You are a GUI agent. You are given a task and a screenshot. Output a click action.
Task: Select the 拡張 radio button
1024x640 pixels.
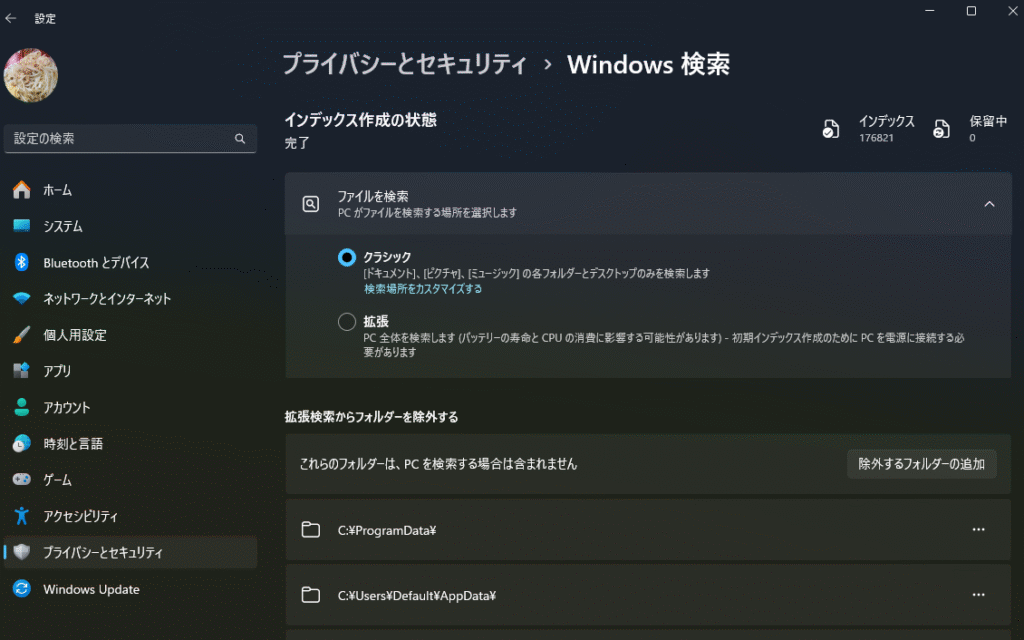click(347, 321)
